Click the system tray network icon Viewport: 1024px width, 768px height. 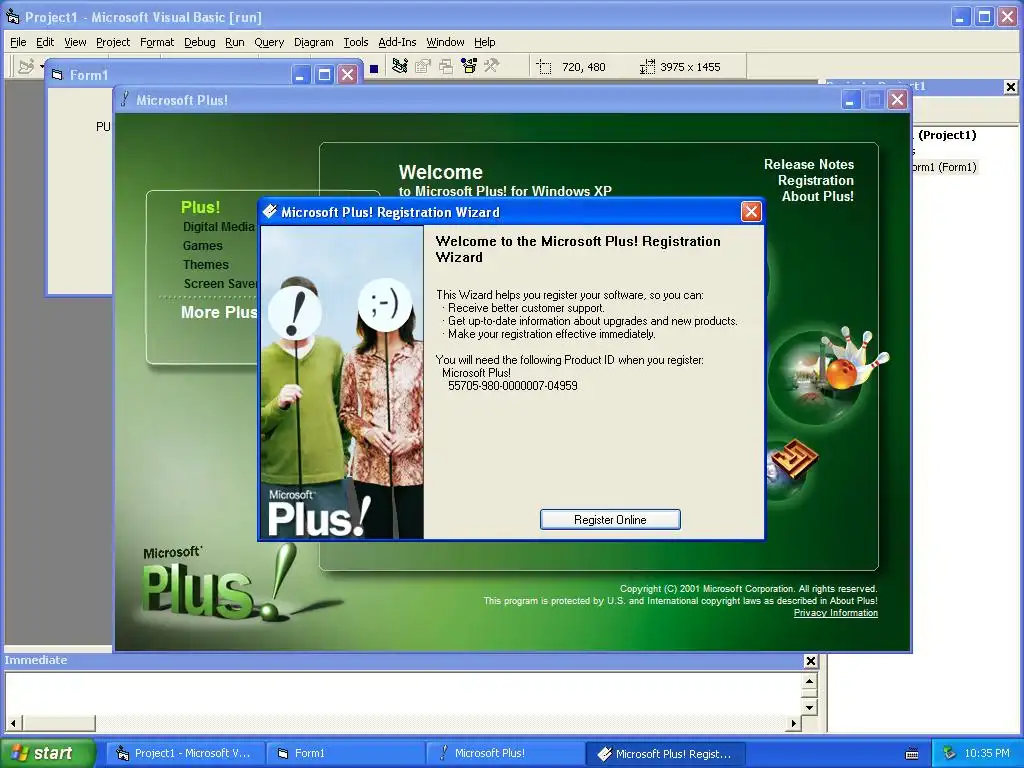950,753
